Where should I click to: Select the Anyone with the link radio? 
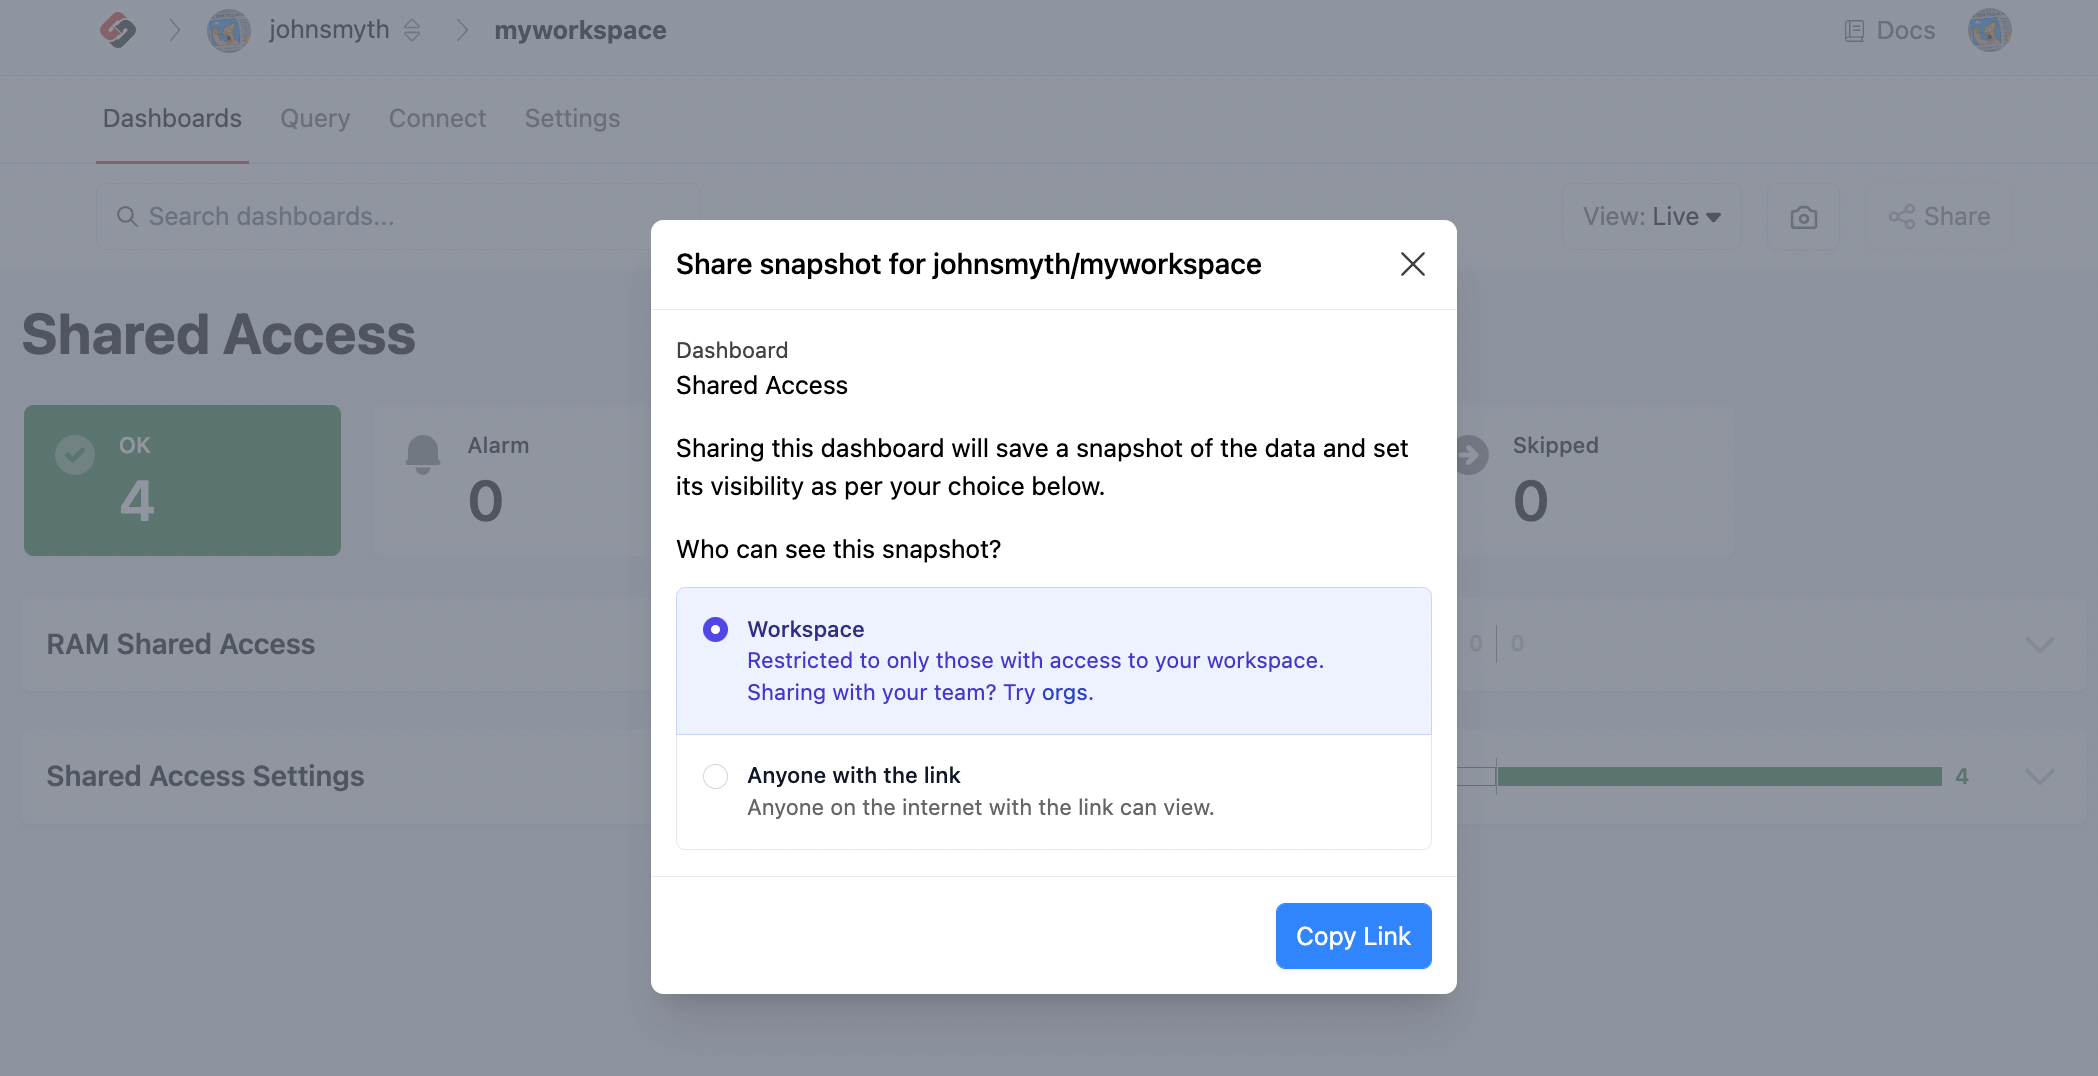coord(715,776)
